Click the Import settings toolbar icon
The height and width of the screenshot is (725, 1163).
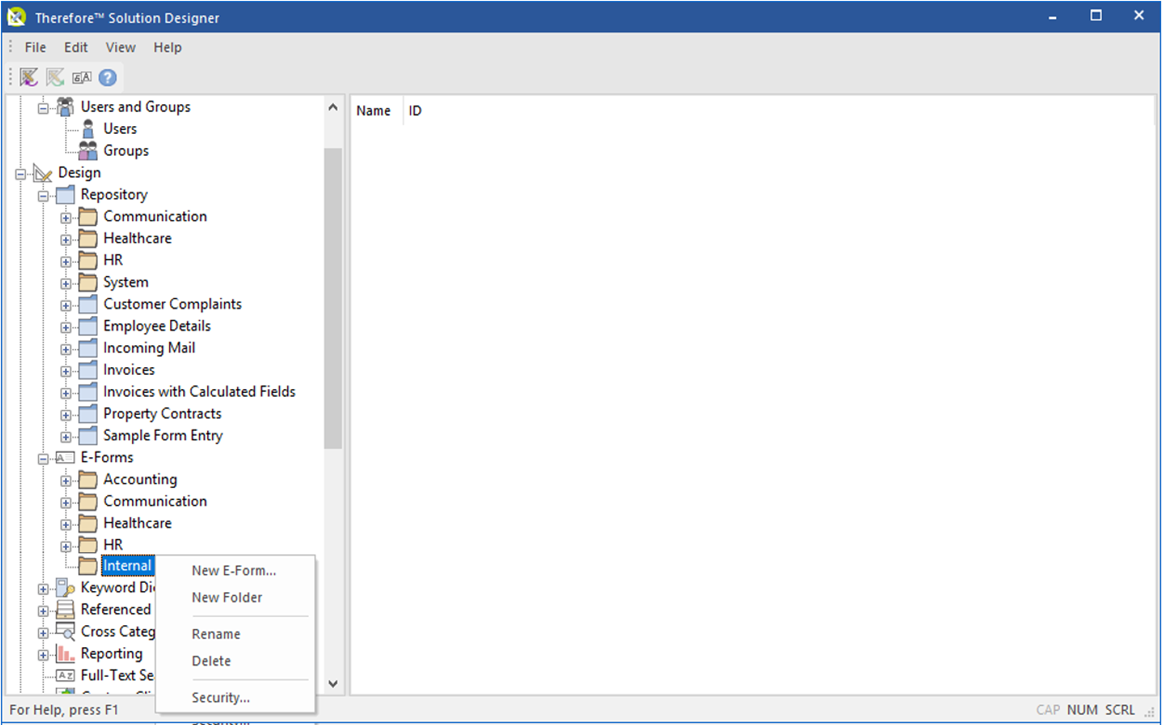pos(28,77)
